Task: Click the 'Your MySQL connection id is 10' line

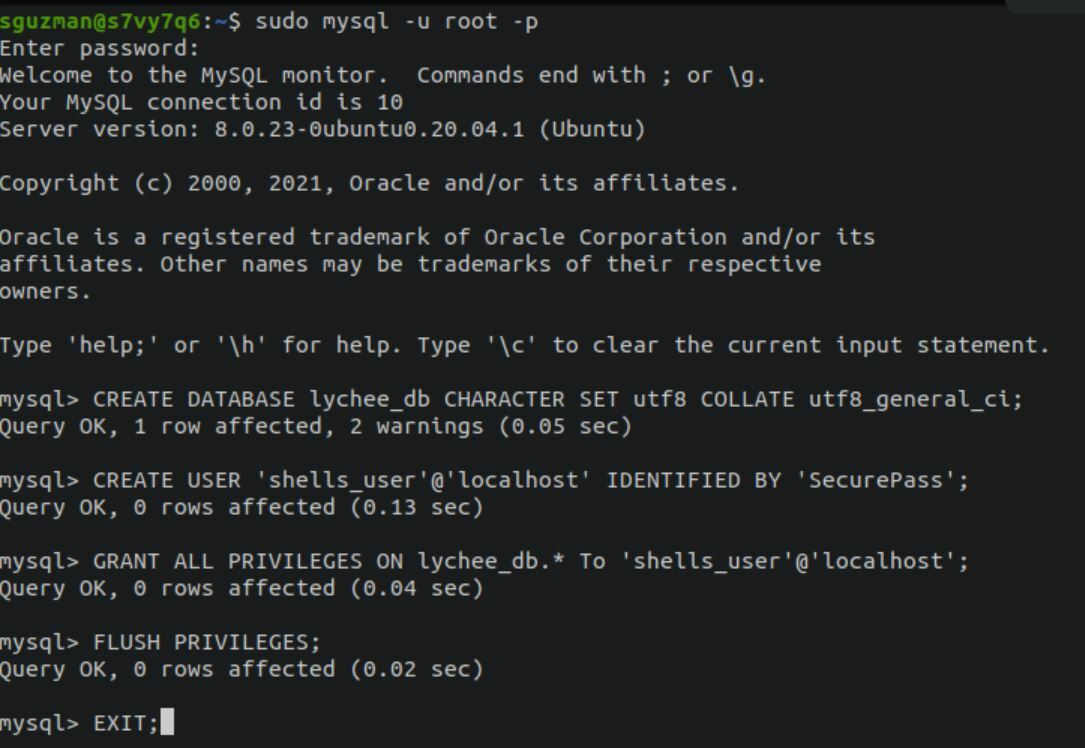Action: tap(201, 102)
